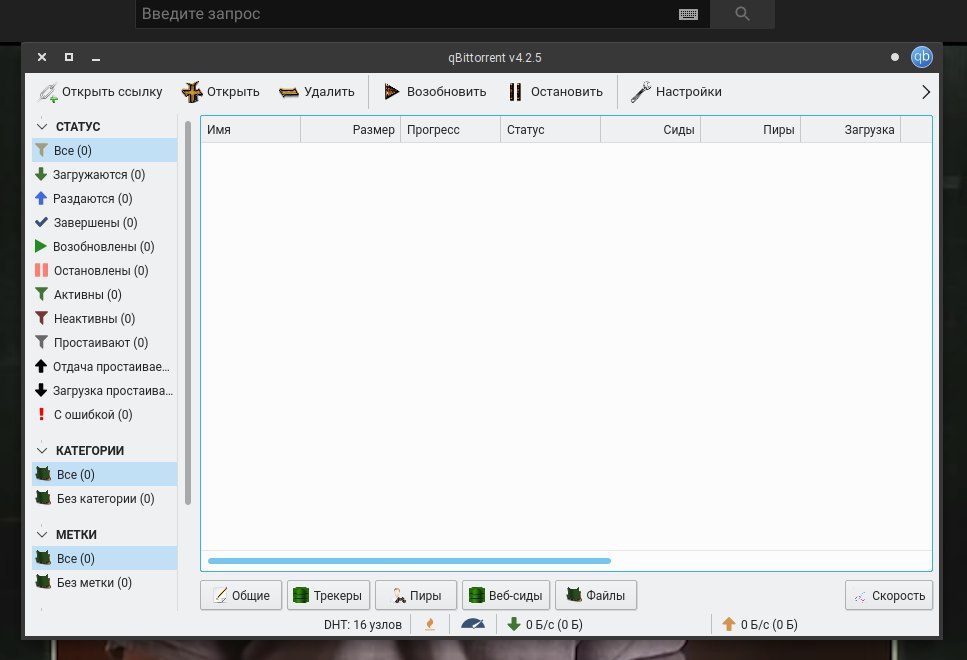Screen dimensions: 967x660
Task: Open the Веб-сиды details tab
Action: coord(506,595)
